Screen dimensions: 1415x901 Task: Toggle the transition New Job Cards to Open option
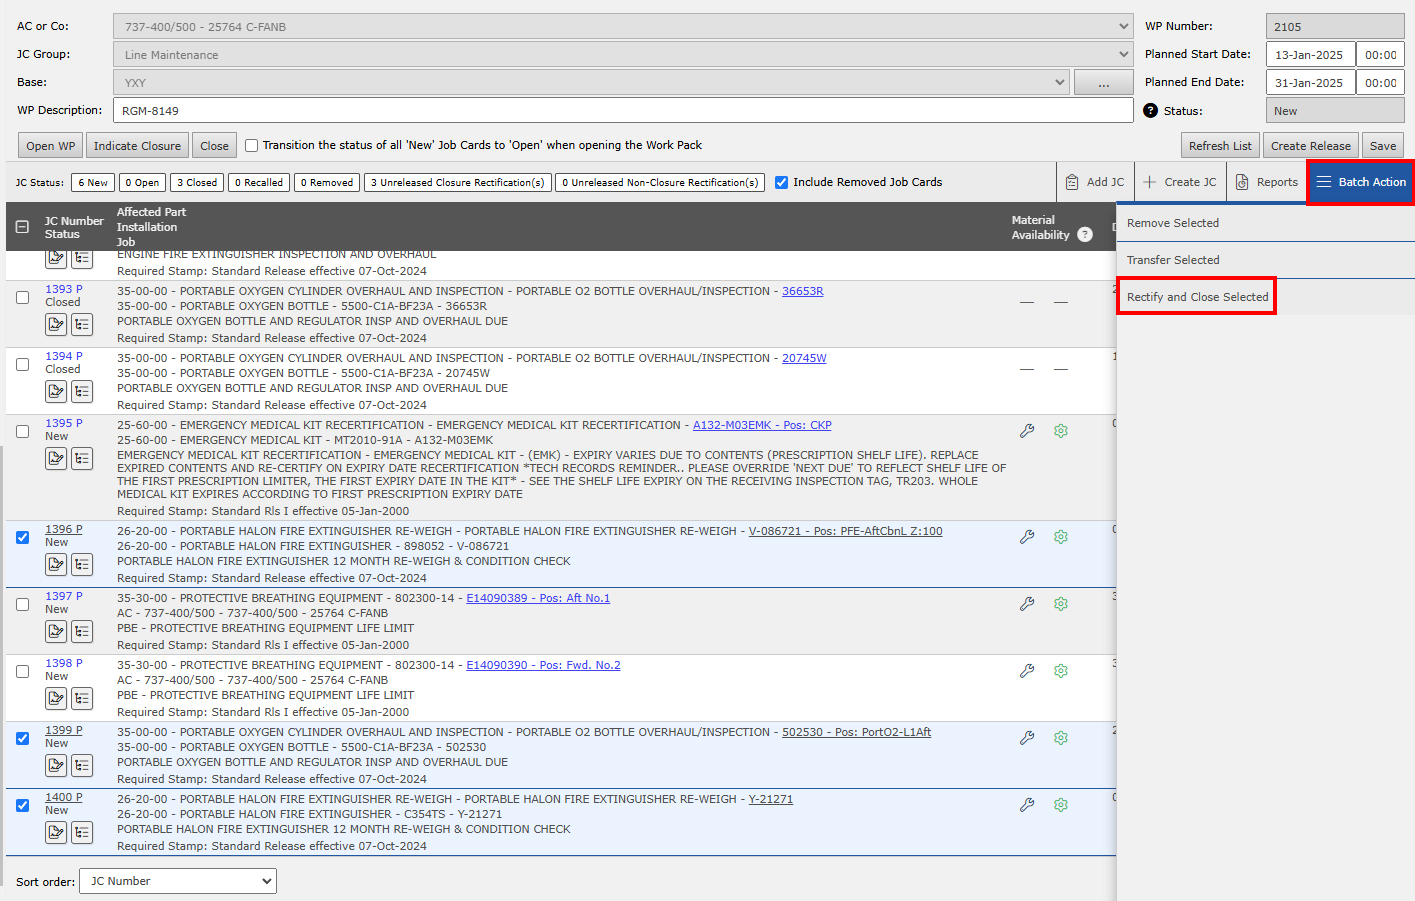(x=252, y=145)
